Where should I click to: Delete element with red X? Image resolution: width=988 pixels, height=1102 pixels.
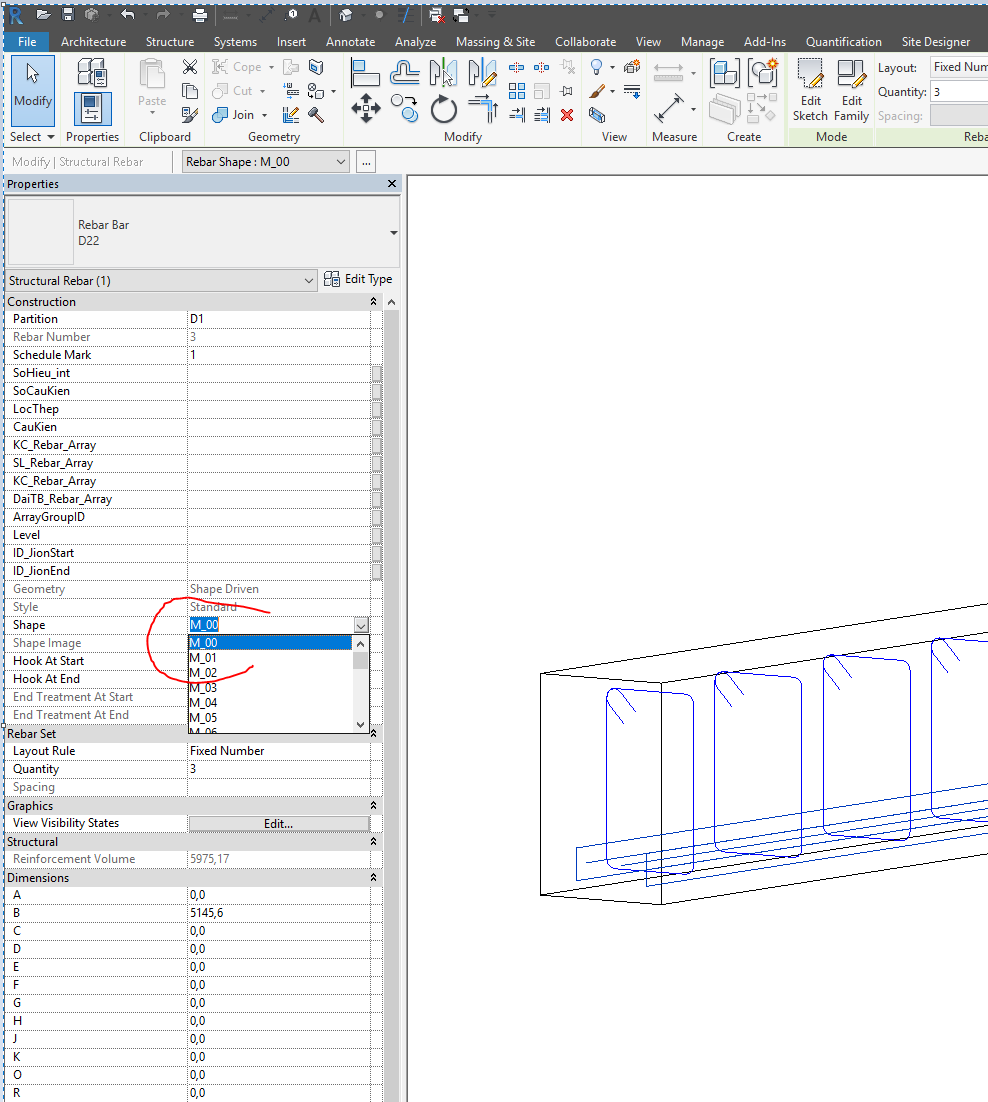pos(567,115)
